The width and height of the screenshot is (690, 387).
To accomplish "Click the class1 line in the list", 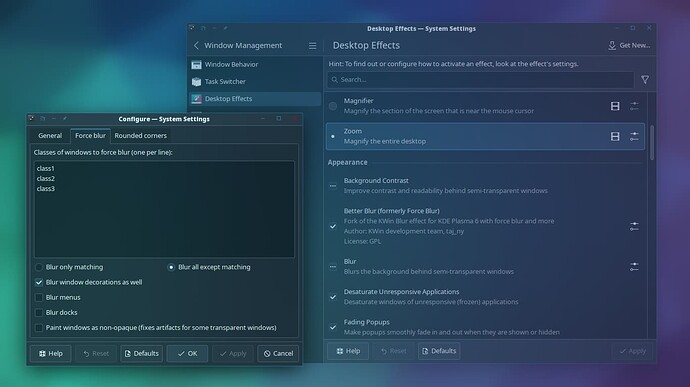I will click(46, 169).
